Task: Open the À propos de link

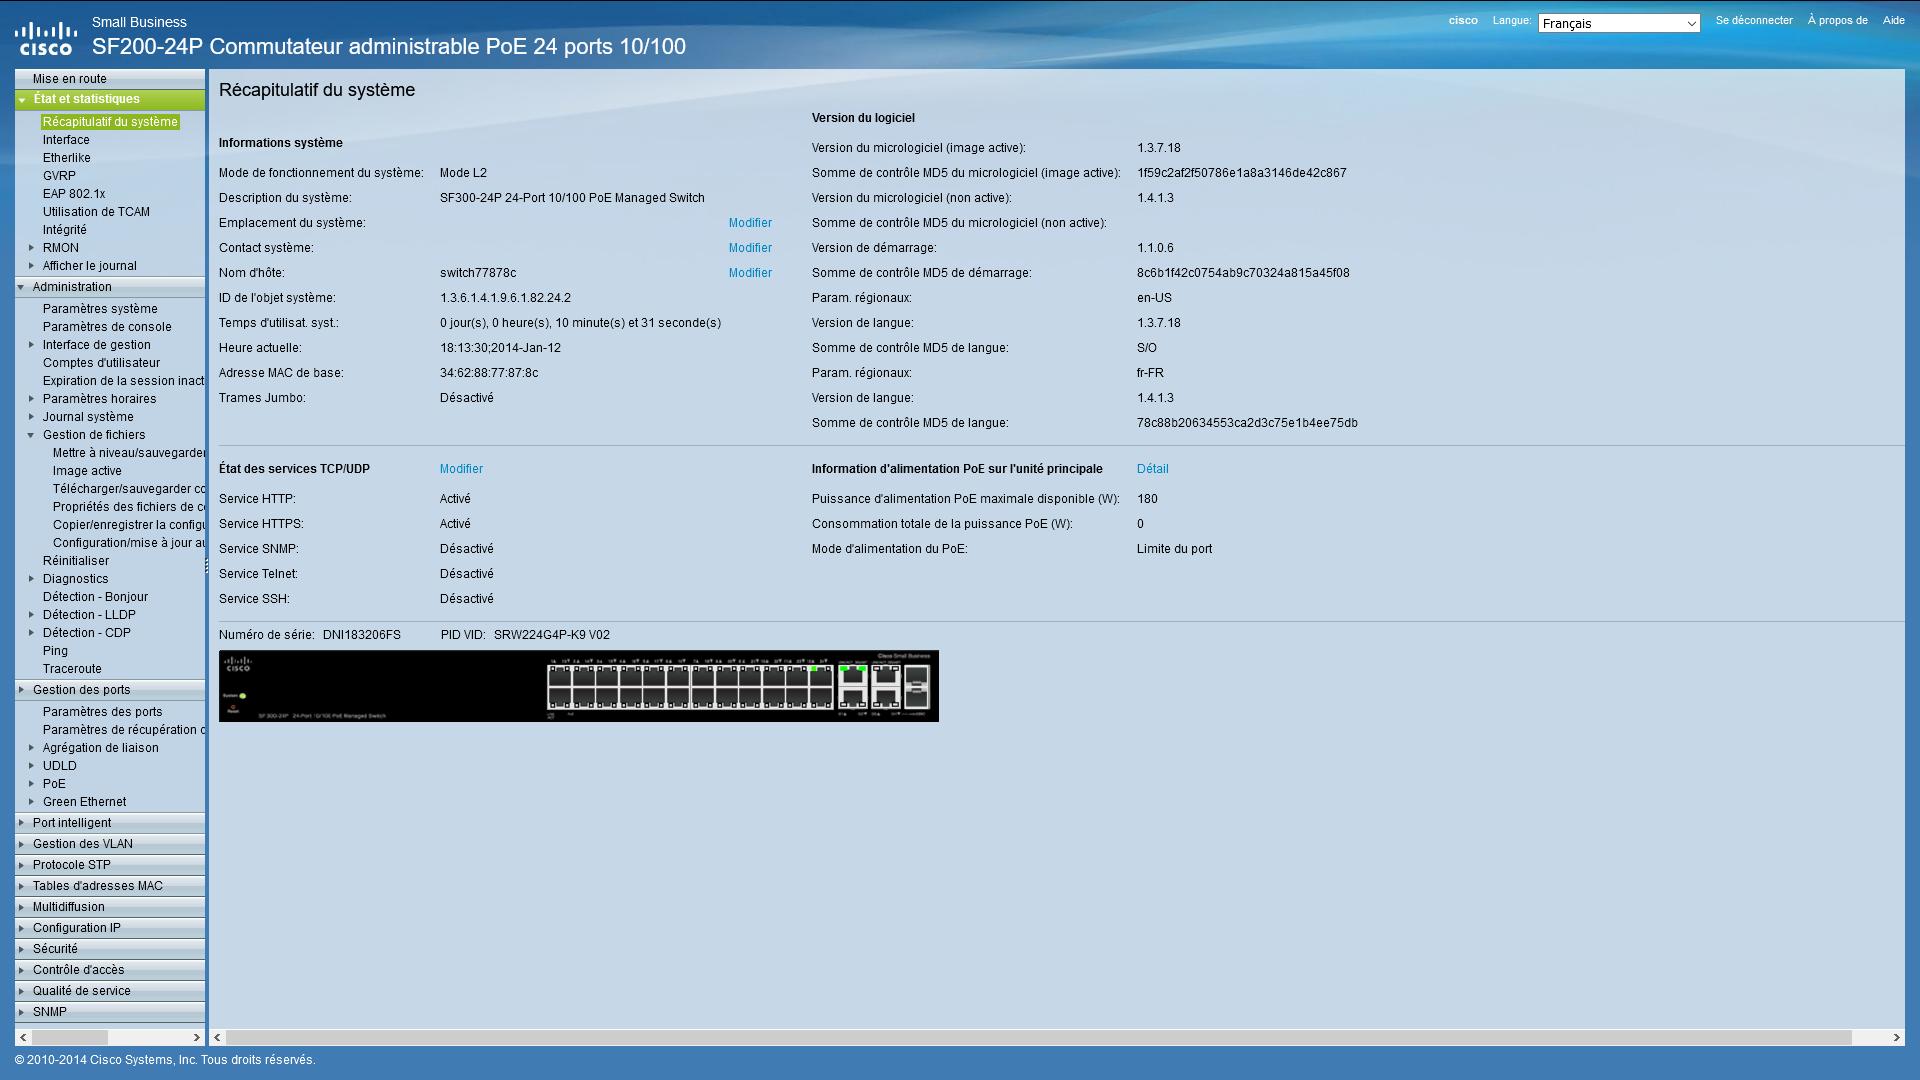Action: click(x=1837, y=20)
